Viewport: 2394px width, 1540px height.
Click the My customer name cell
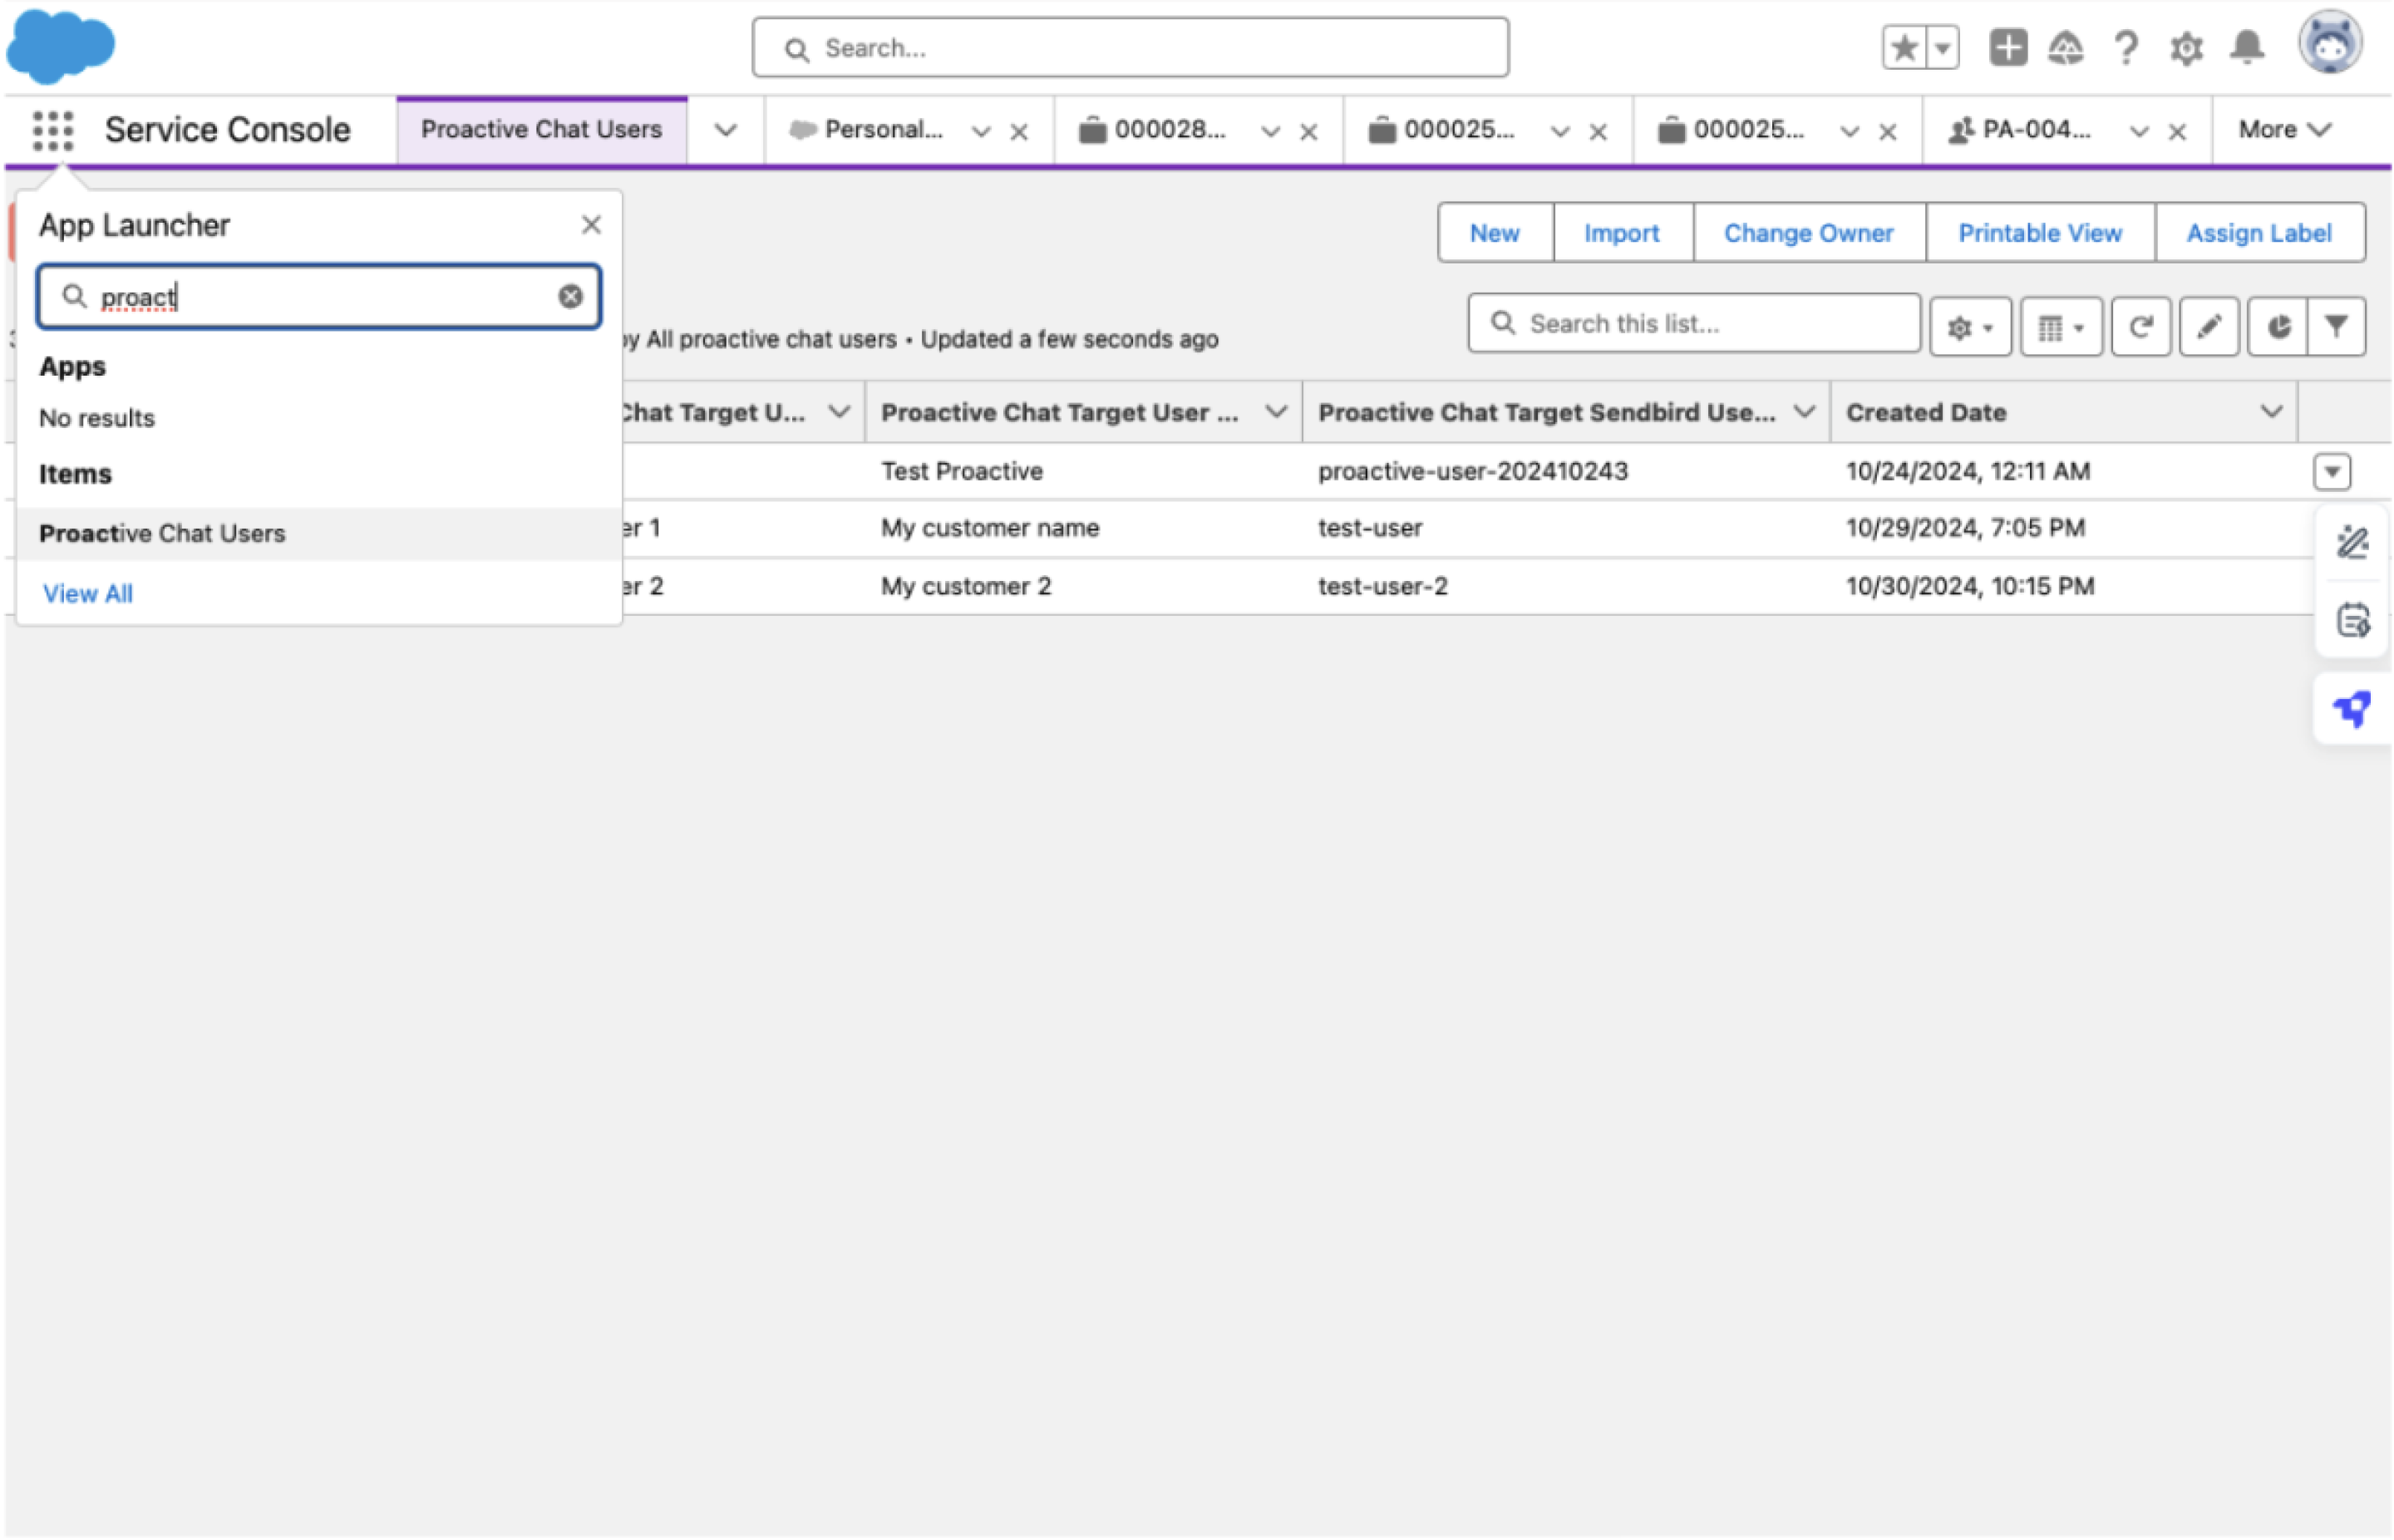(x=989, y=529)
